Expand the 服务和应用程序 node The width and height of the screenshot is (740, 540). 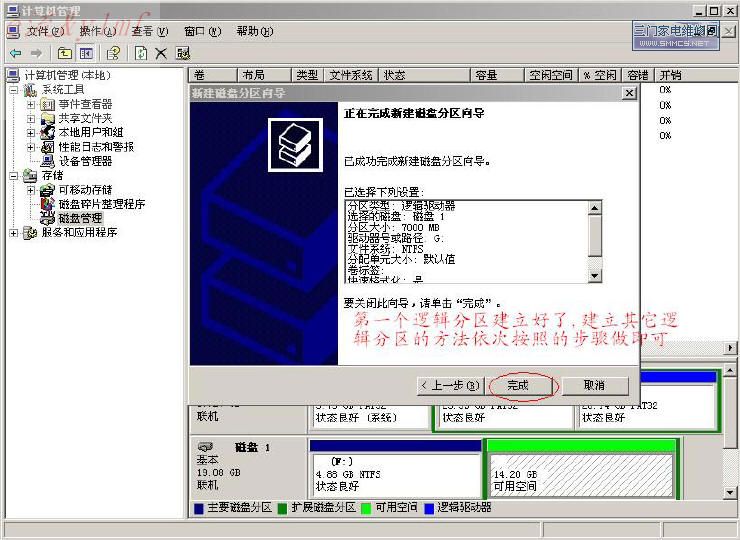(13, 233)
